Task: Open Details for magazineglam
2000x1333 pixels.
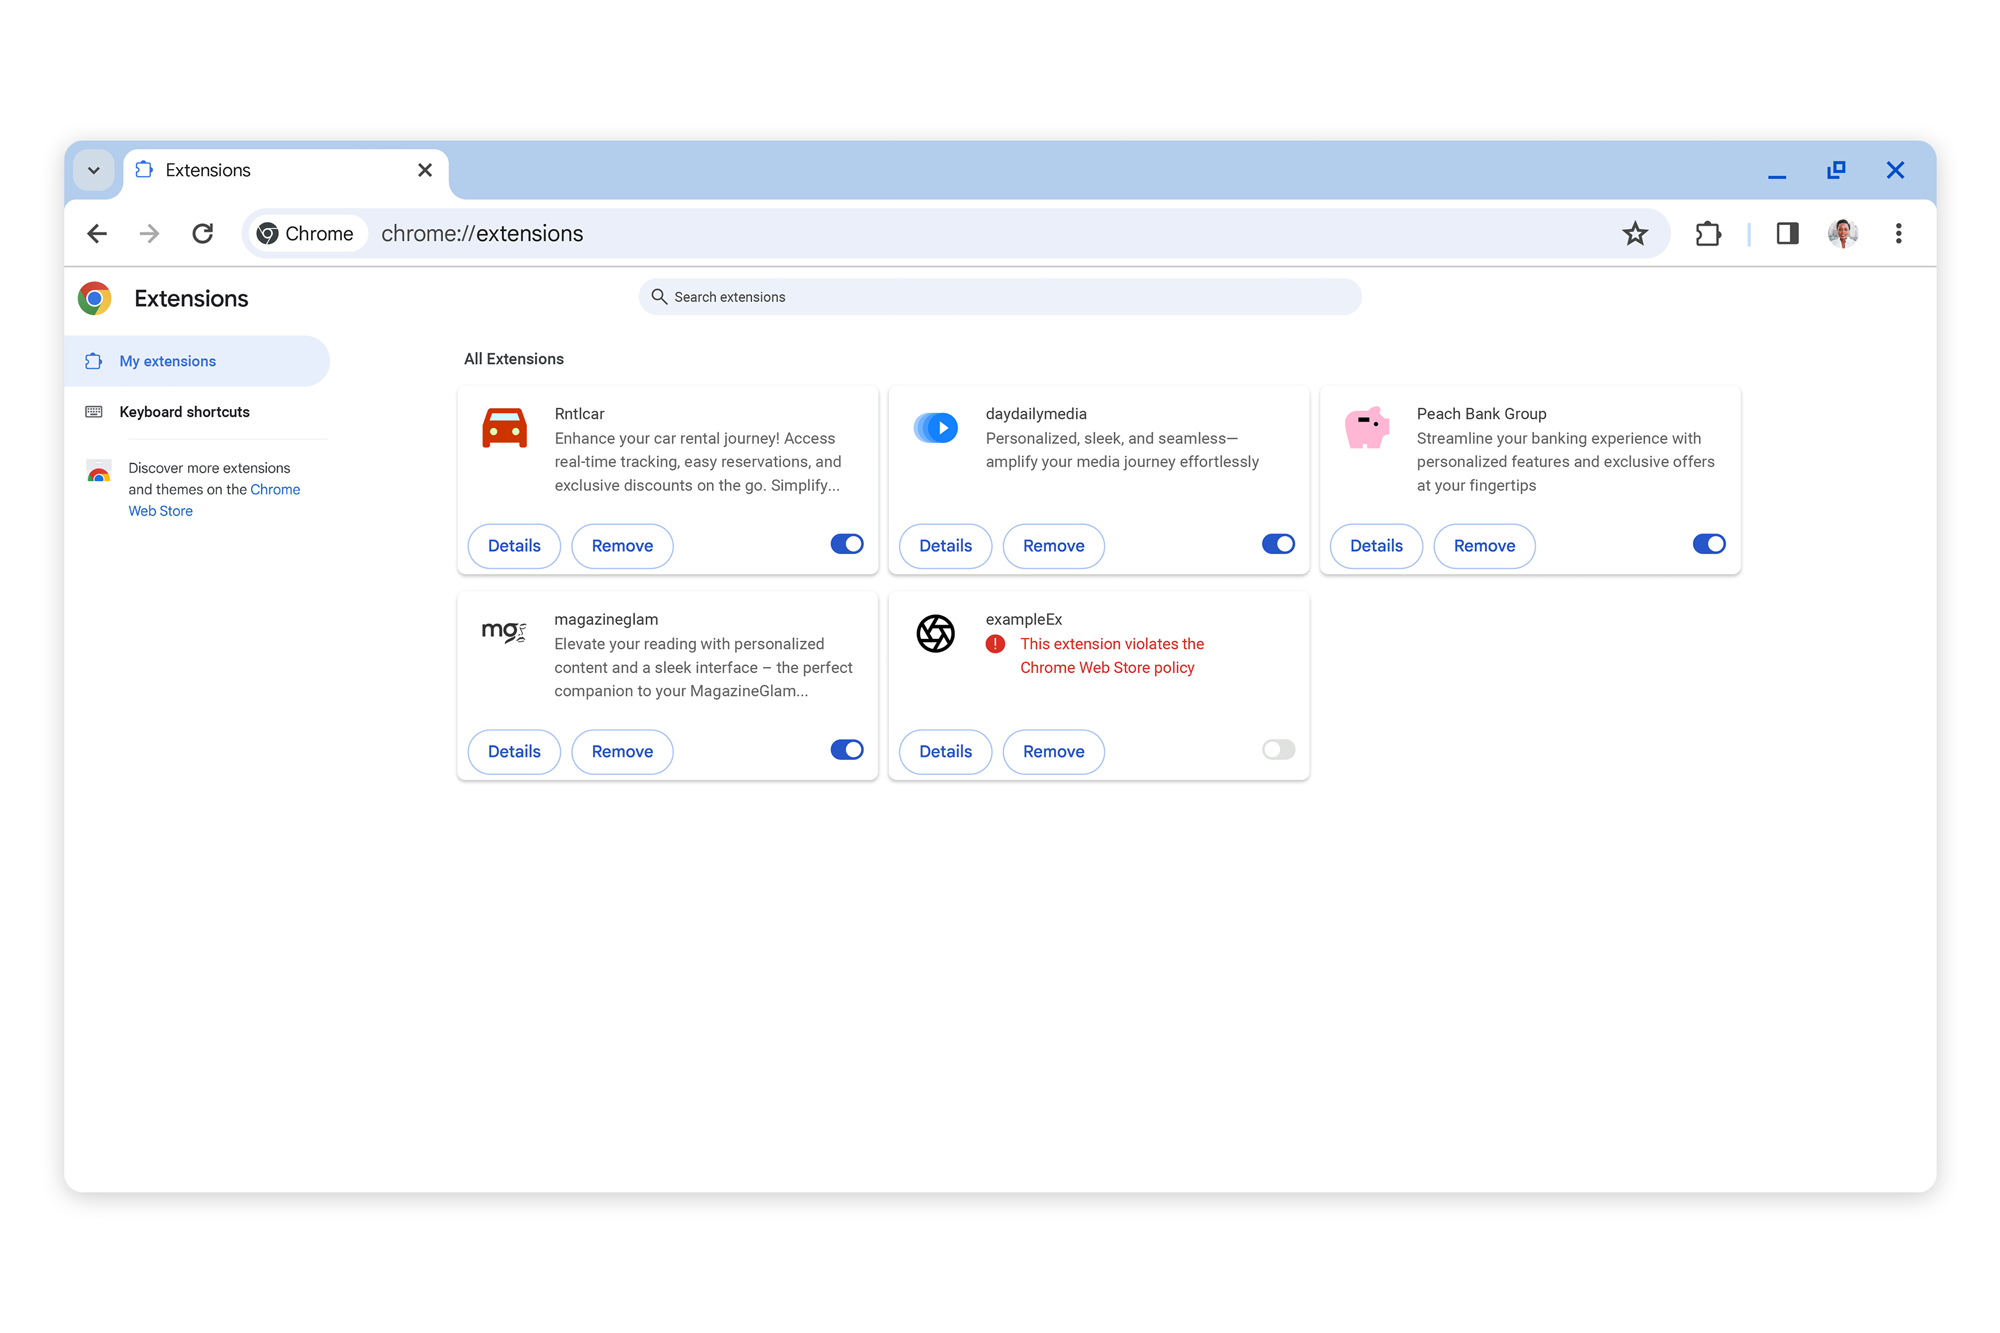Action: tap(514, 752)
